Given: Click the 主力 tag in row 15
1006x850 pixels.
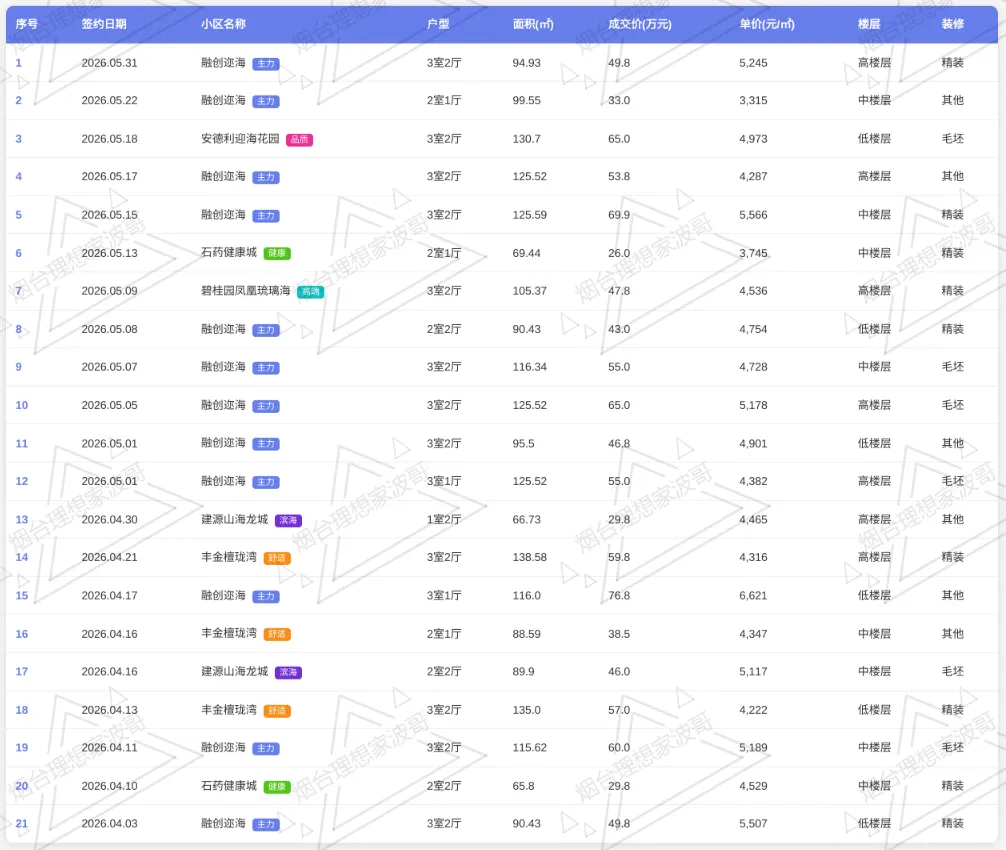Looking at the screenshot, I should (x=266, y=597).
